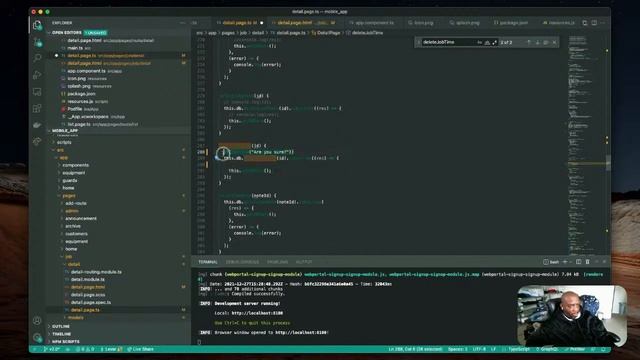Collapse the OPEN EDITORS section
640x360 pixels.
pyautogui.click(x=118, y=33)
